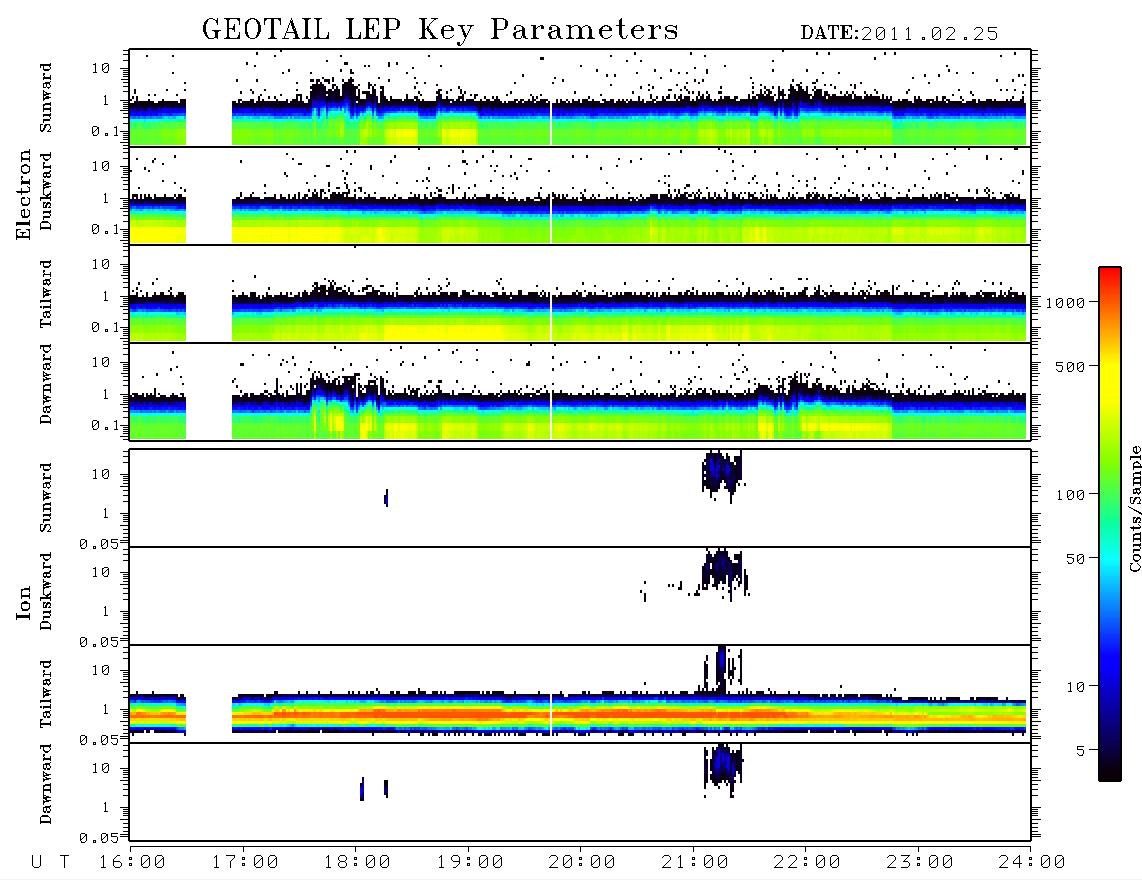Click the 100 colorbar scale label
Image resolution: width=1142 pixels, height=880 pixels.
pyautogui.click(x=1070, y=495)
